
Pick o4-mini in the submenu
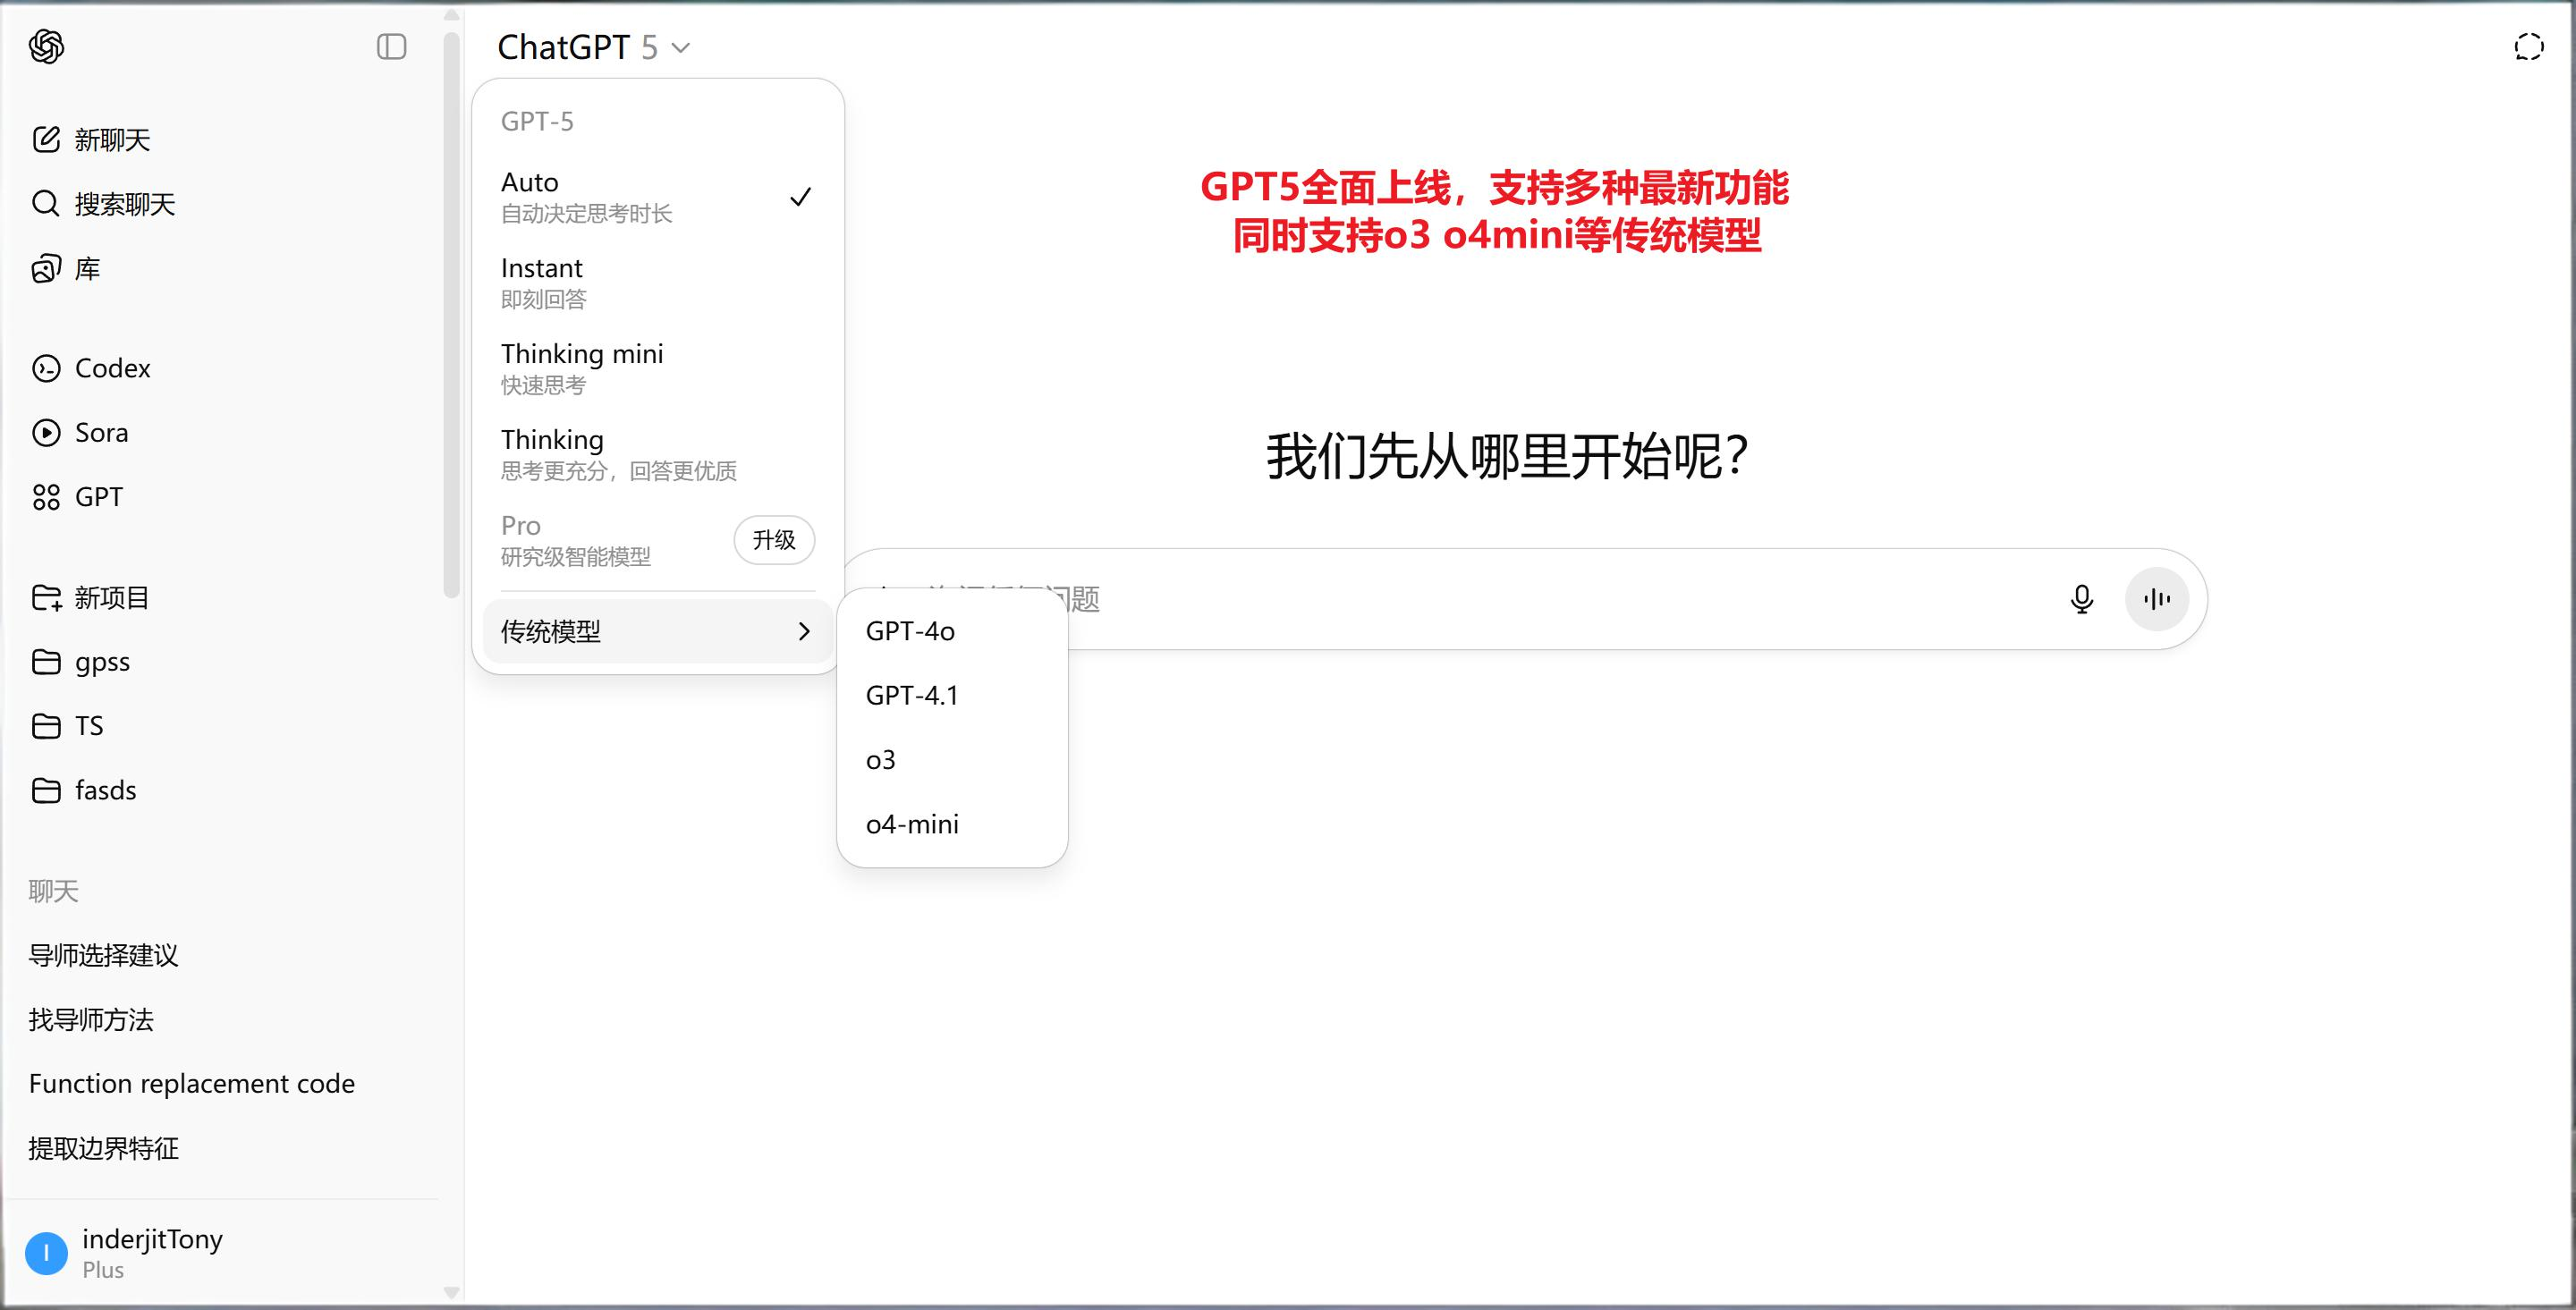(x=912, y=824)
